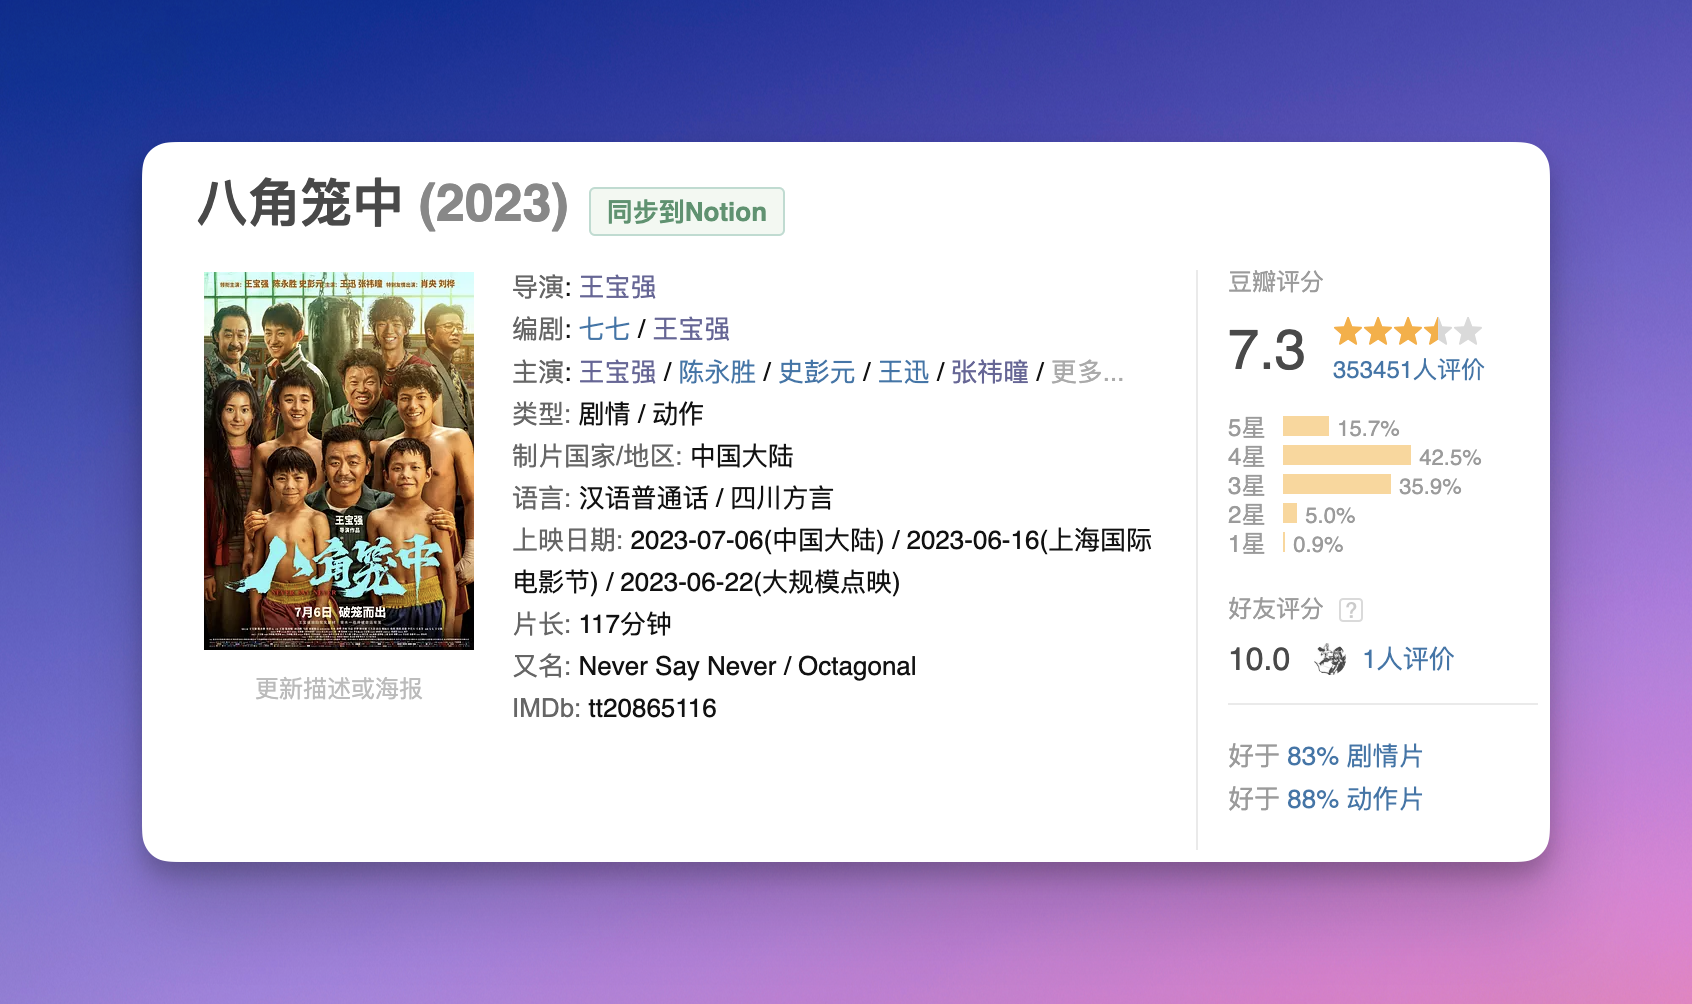Click the 同步到Notion button
The height and width of the screenshot is (1004, 1692).
[686, 212]
